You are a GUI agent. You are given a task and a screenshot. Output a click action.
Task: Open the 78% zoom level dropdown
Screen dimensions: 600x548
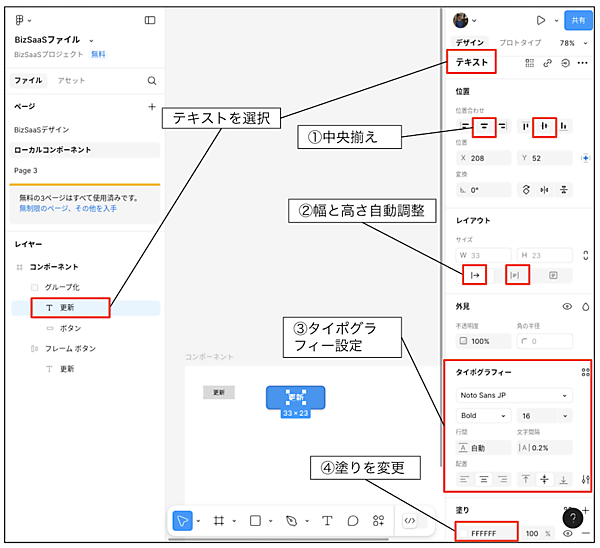click(570, 43)
